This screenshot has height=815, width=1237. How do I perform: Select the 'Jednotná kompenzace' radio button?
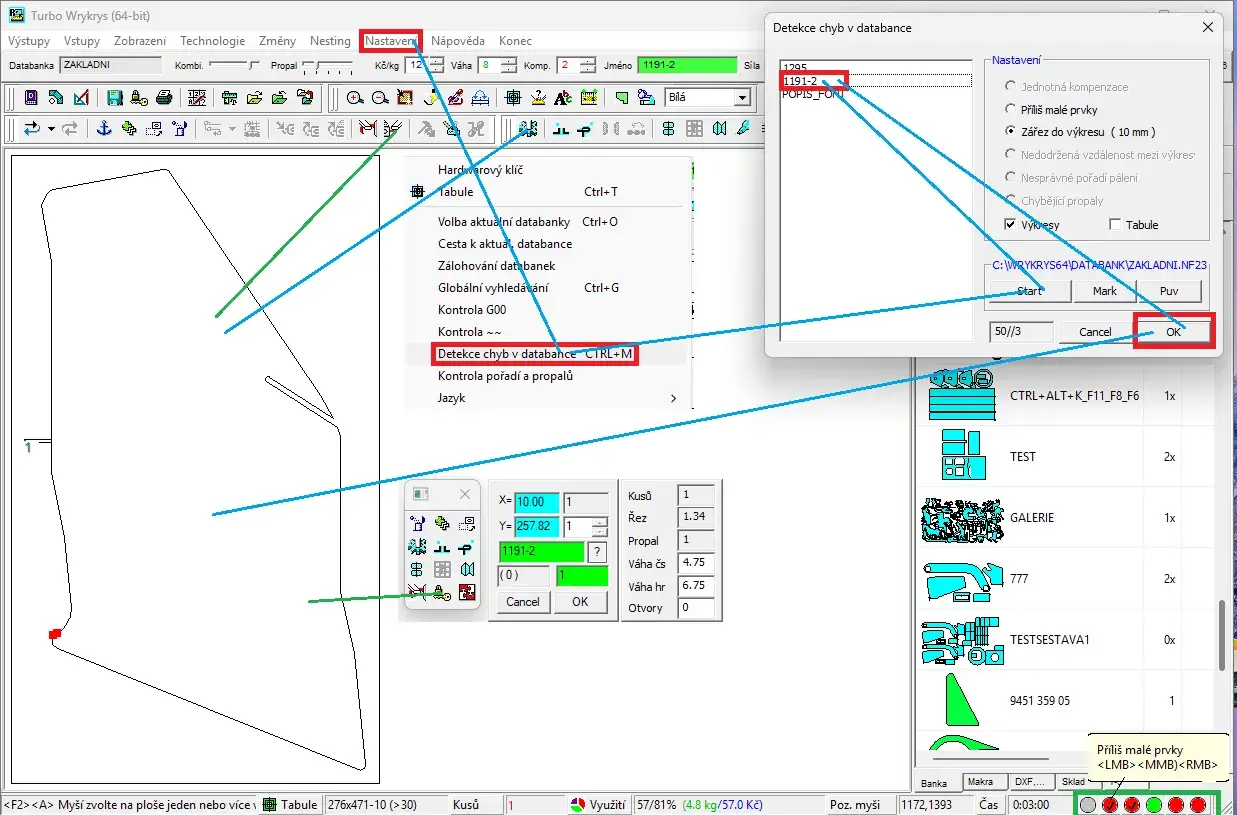[1011, 87]
